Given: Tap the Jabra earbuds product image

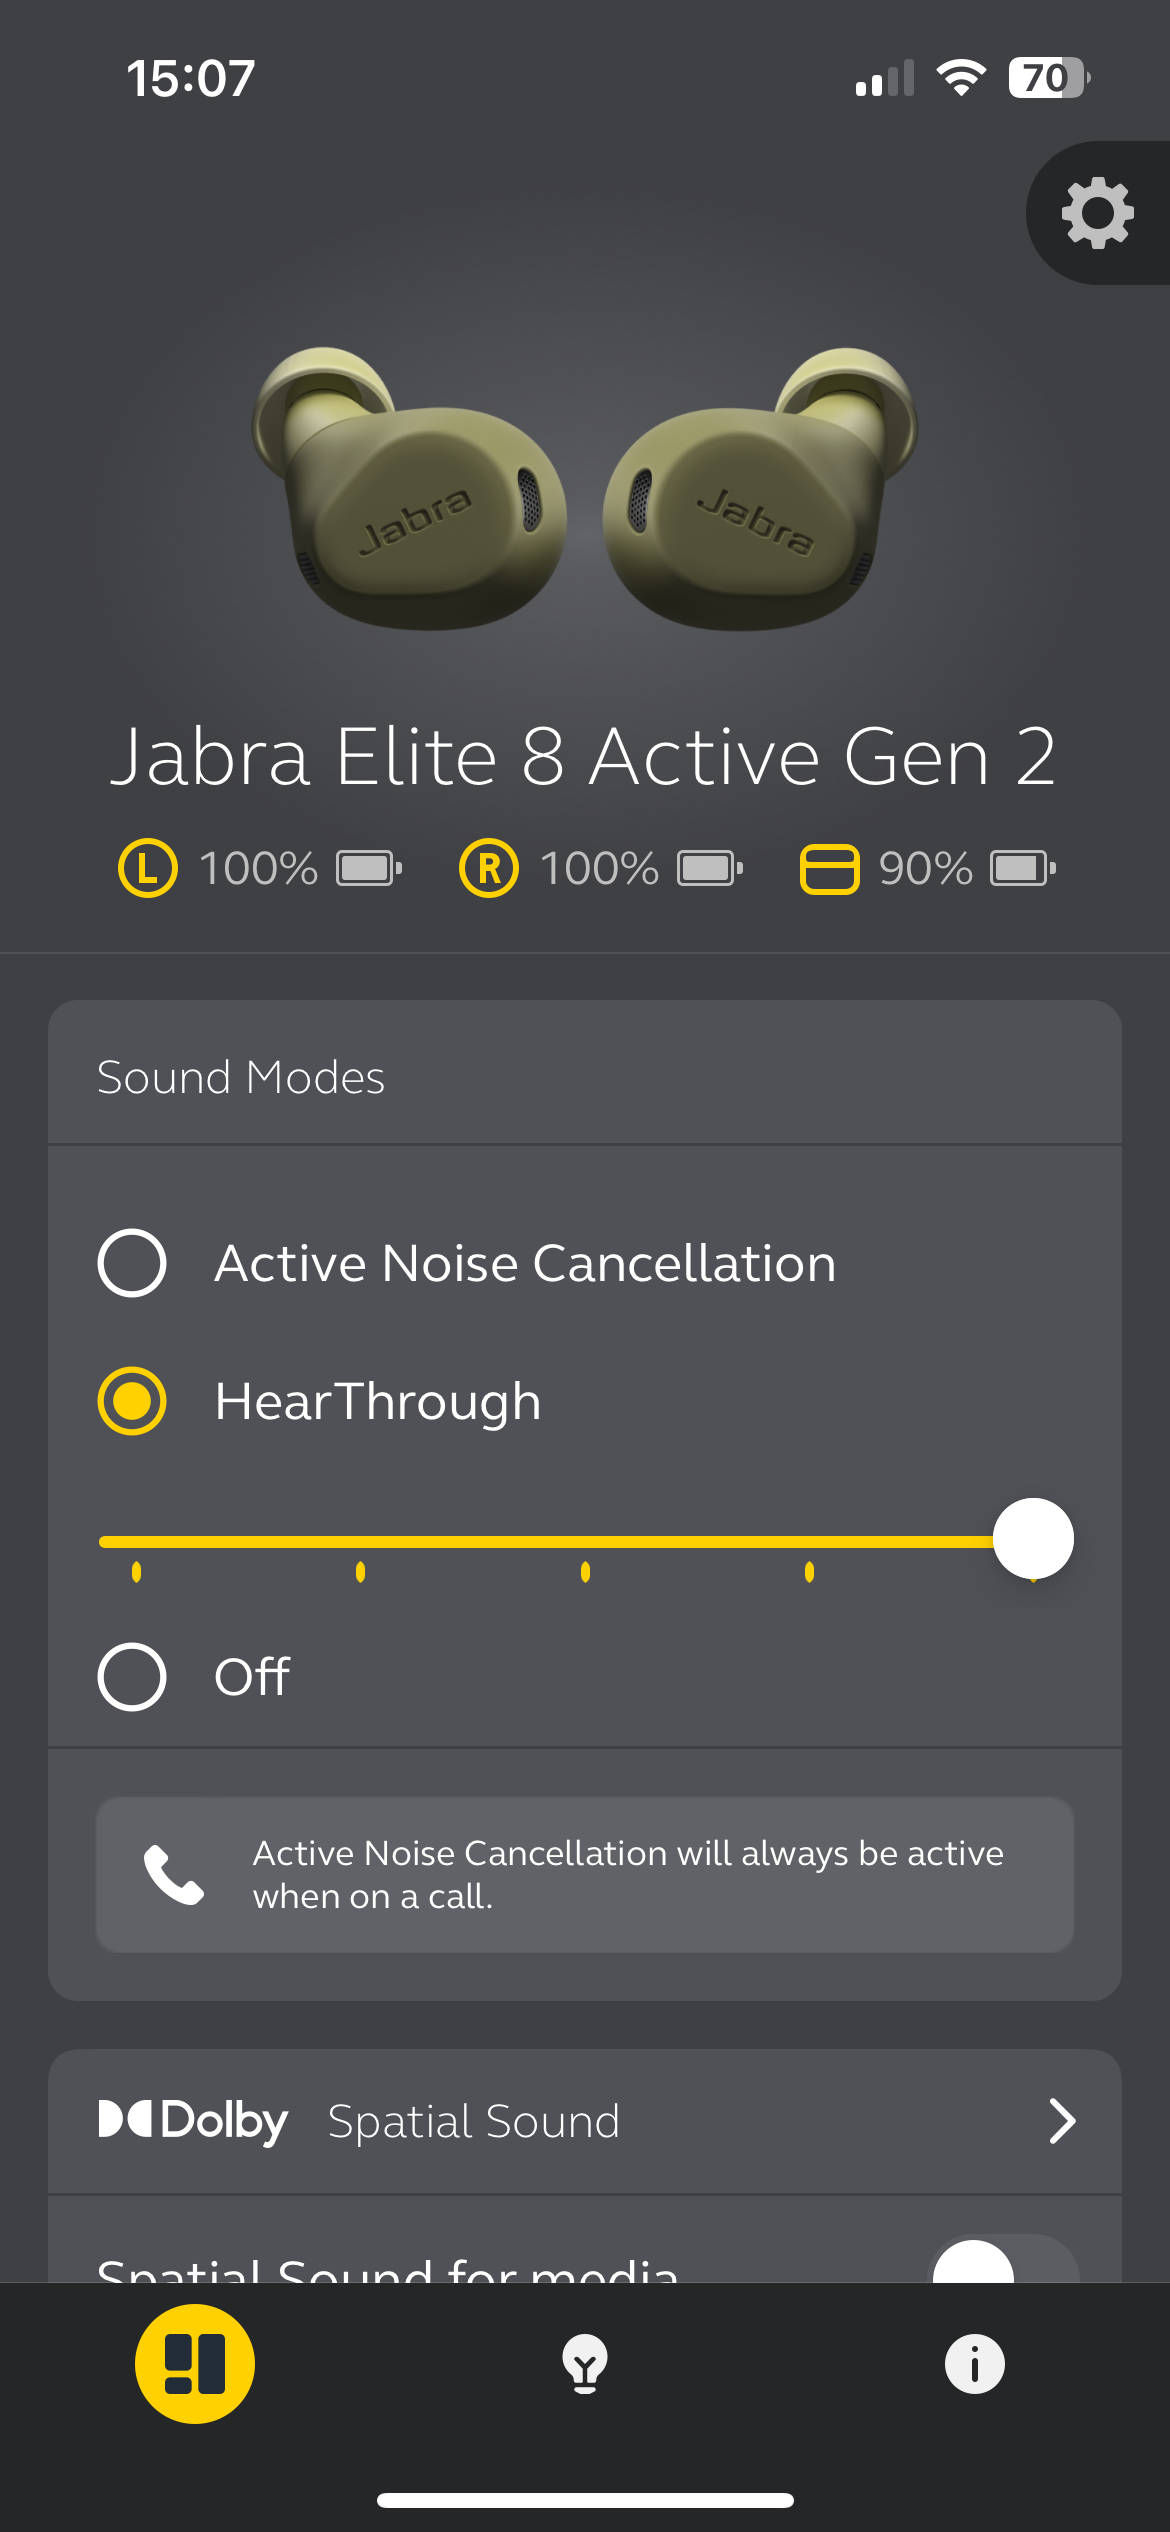Looking at the screenshot, I should (x=585, y=490).
